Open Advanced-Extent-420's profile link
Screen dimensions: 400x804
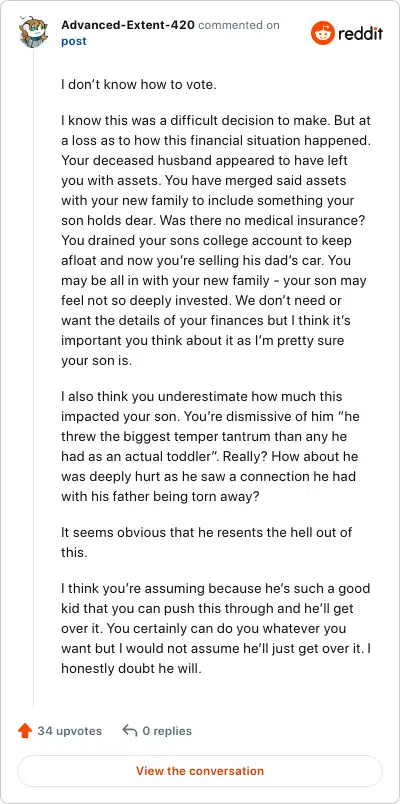(128, 25)
